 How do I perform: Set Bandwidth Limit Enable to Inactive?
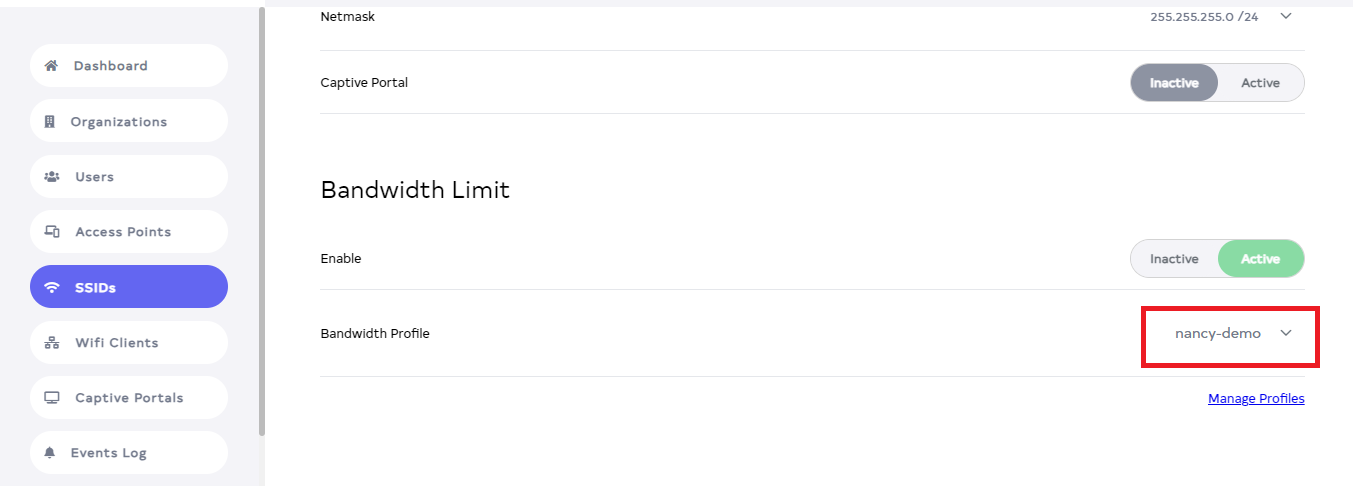tap(1173, 259)
